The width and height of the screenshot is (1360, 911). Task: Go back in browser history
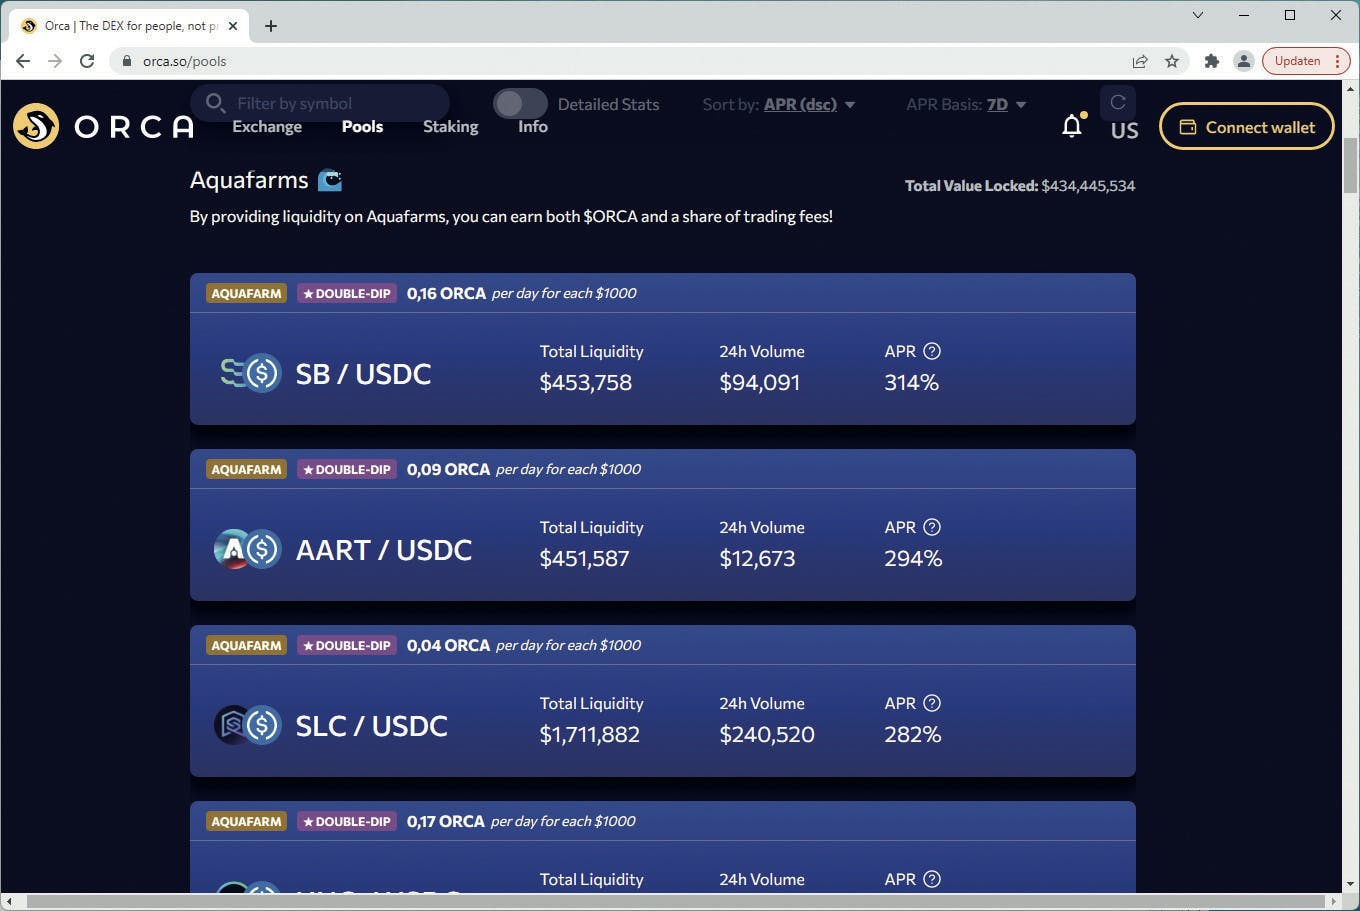[23, 61]
